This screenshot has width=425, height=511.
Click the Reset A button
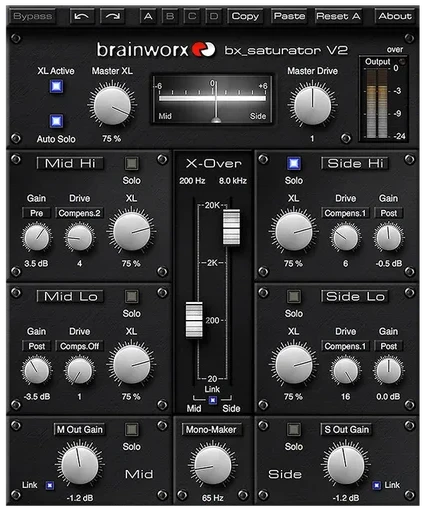(x=338, y=16)
